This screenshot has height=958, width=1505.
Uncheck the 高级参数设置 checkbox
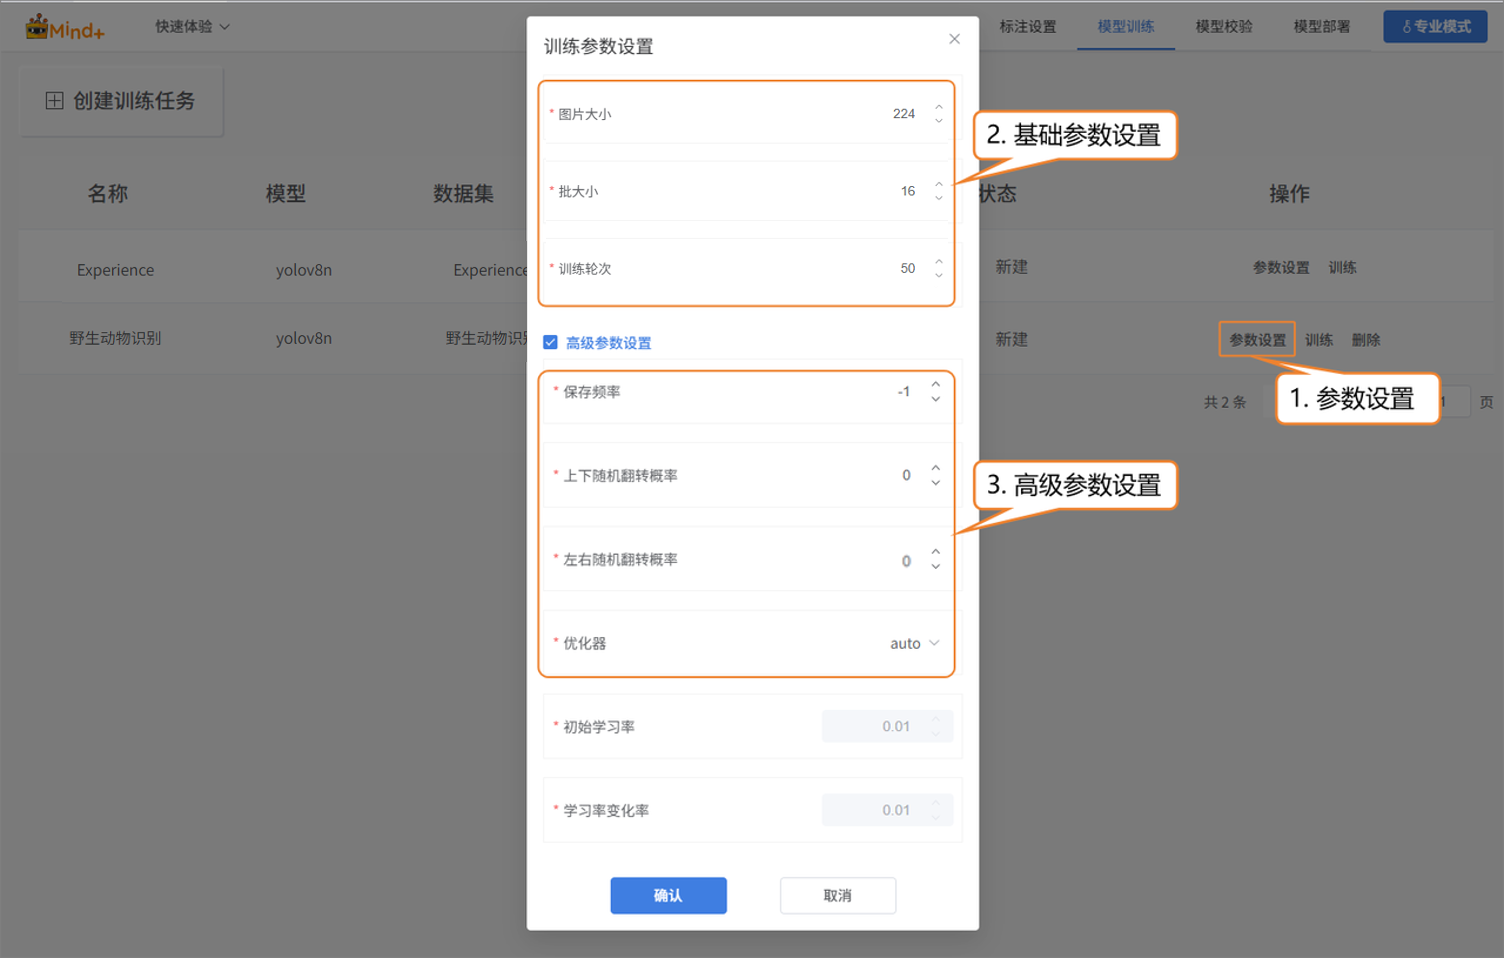550,342
